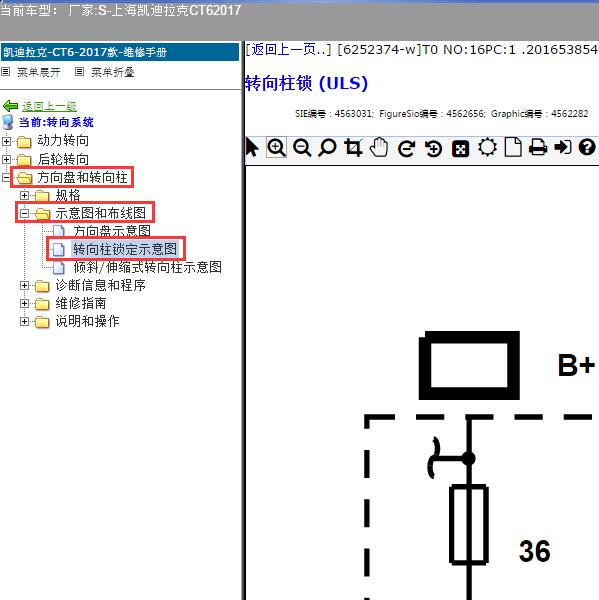
Task: Open the gear settings icon
Action: 487,148
